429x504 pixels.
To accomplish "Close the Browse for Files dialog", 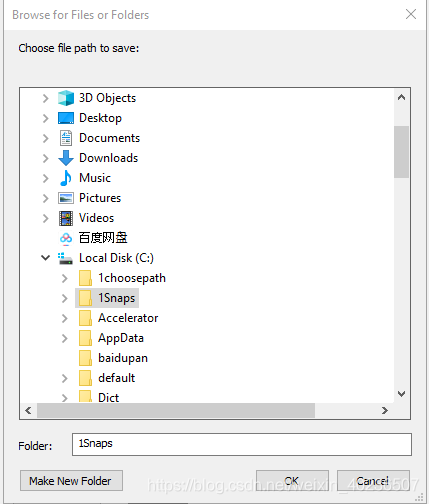I will click(x=411, y=14).
